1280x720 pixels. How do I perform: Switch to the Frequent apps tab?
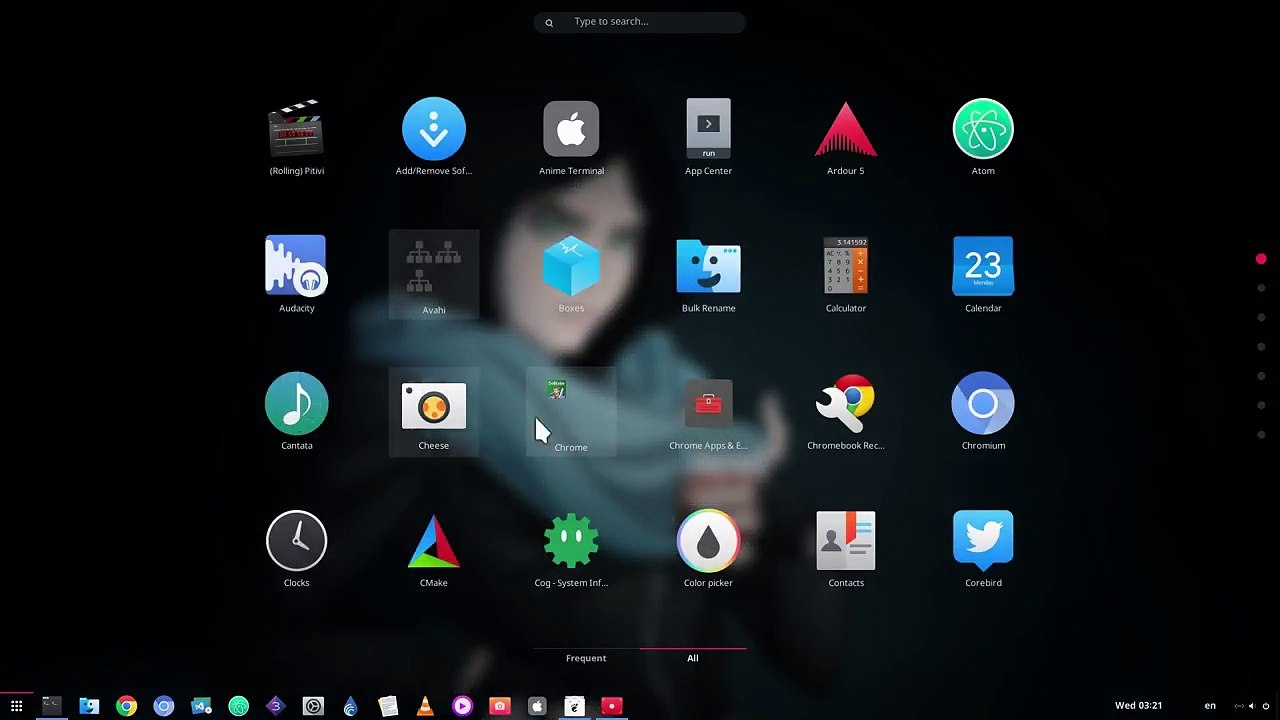pos(586,658)
